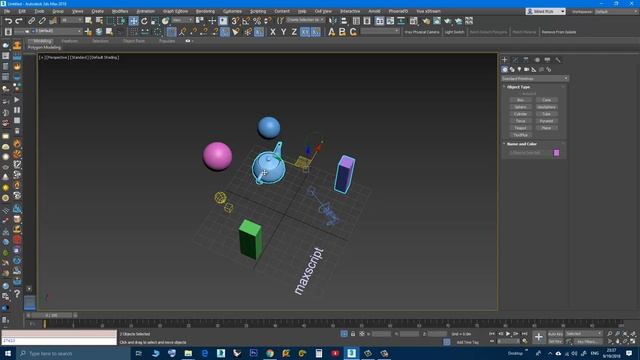This screenshot has height=360, width=640.
Task: Toggle the 3D Snaps icon
Action: (235, 21)
